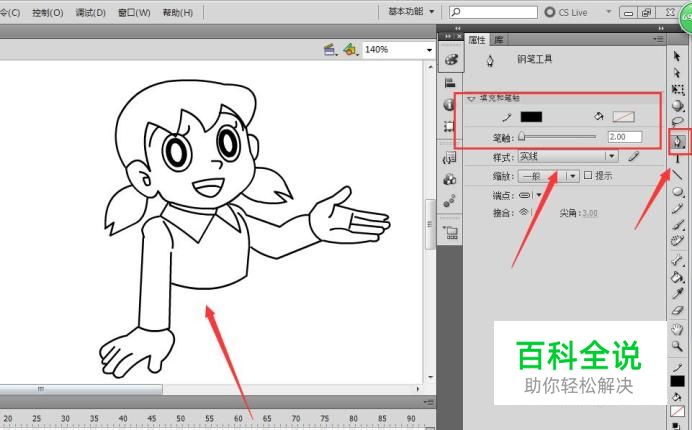Select the Oval shape tool
This screenshot has width=692, height=430.
[x=677, y=192]
